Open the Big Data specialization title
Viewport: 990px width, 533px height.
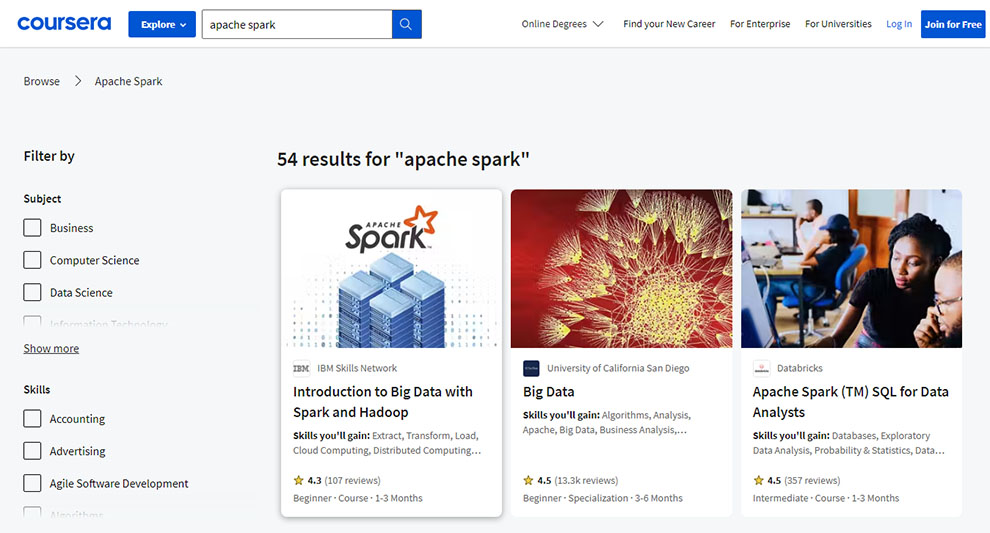pos(549,392)
